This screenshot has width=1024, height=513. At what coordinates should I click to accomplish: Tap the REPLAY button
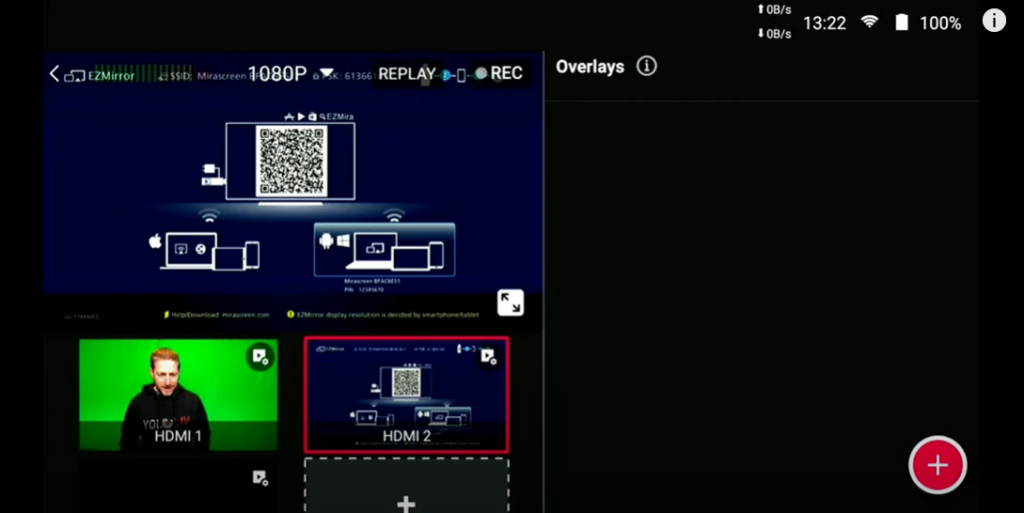(407, 74)
